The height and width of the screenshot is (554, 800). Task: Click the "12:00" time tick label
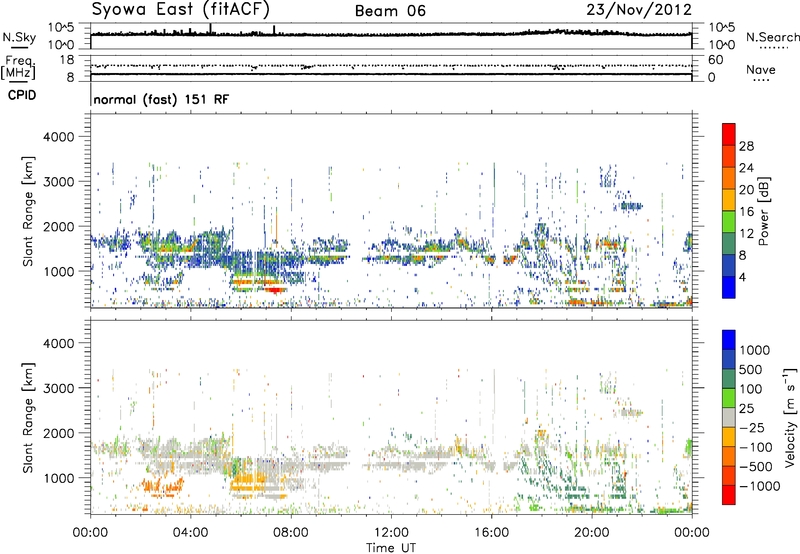[x=391, y=533]
